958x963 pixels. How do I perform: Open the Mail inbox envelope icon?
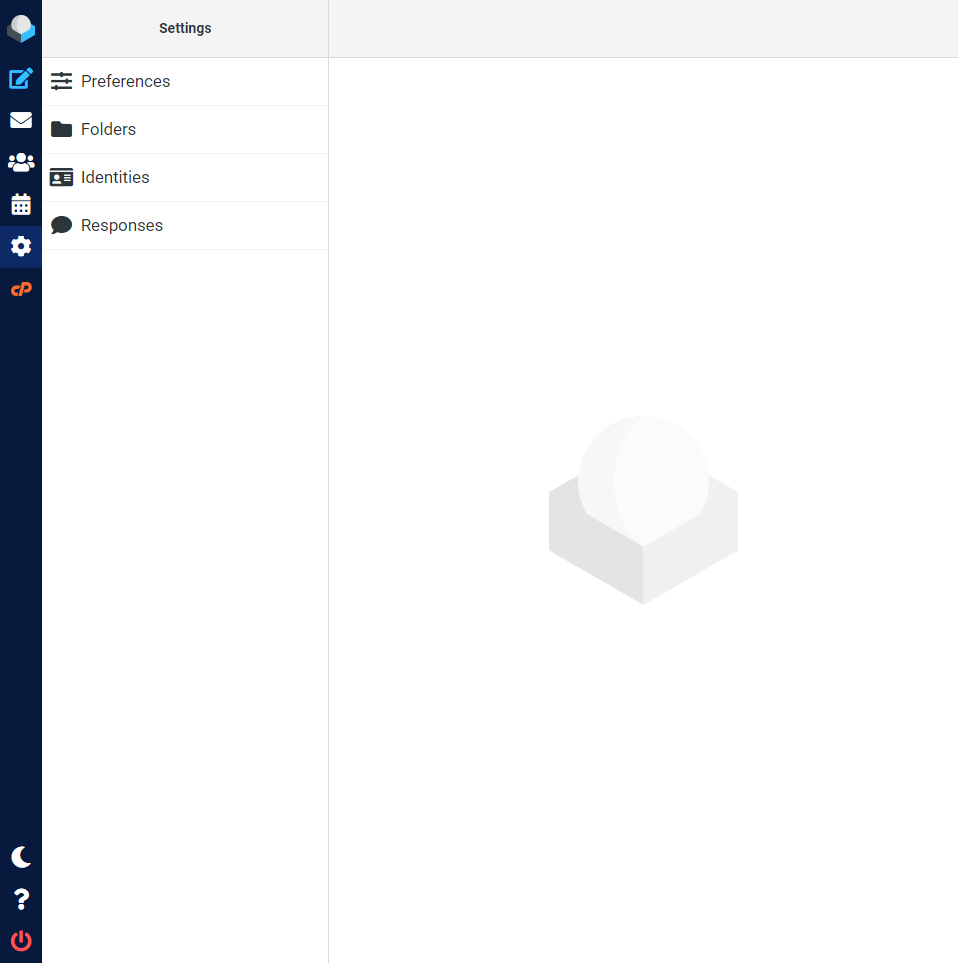tap(21, 120)
